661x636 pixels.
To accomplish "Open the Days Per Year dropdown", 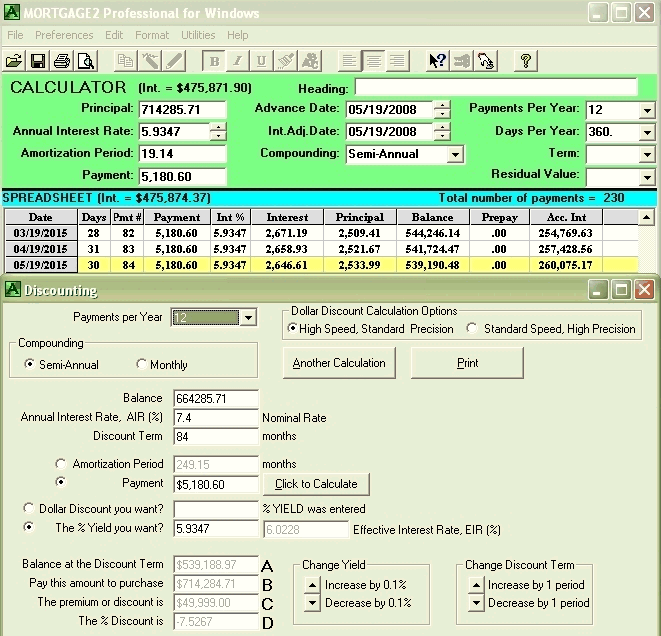I will click(x=646, y=132).
